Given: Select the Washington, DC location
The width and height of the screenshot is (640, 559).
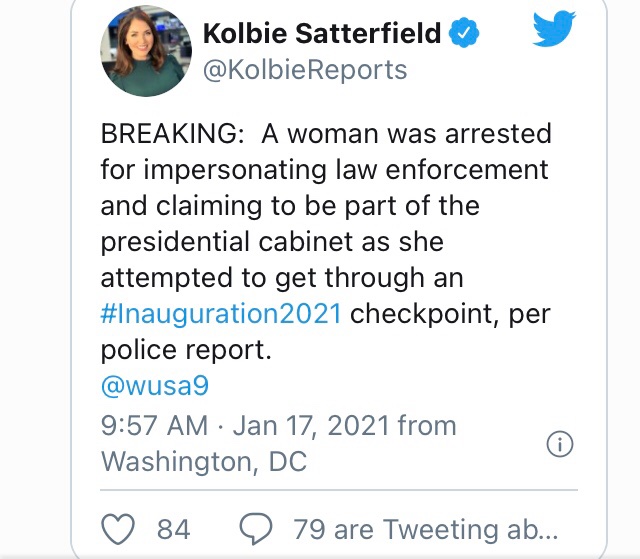Looking at the screenshot, I should click(204, 461).
